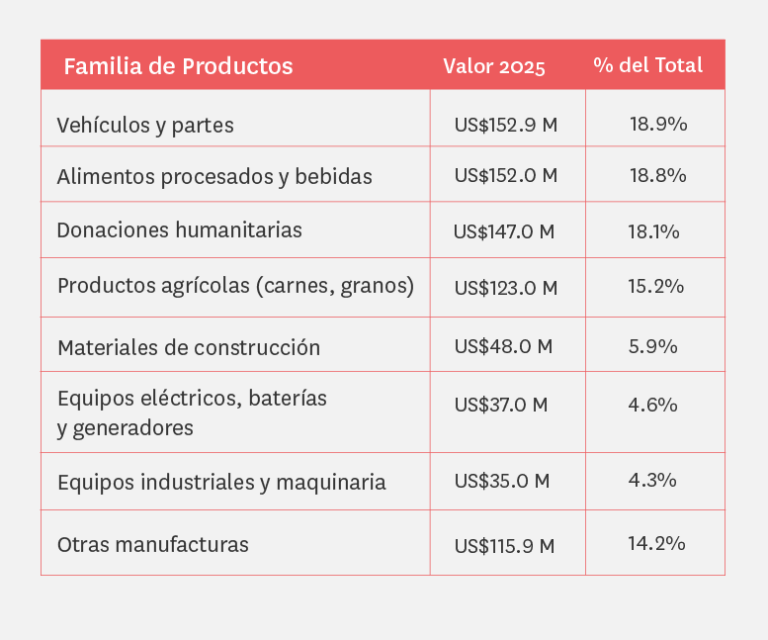Click the 4.6% percentage cell
Screen dimensions: 768x640
pos(653,405)
